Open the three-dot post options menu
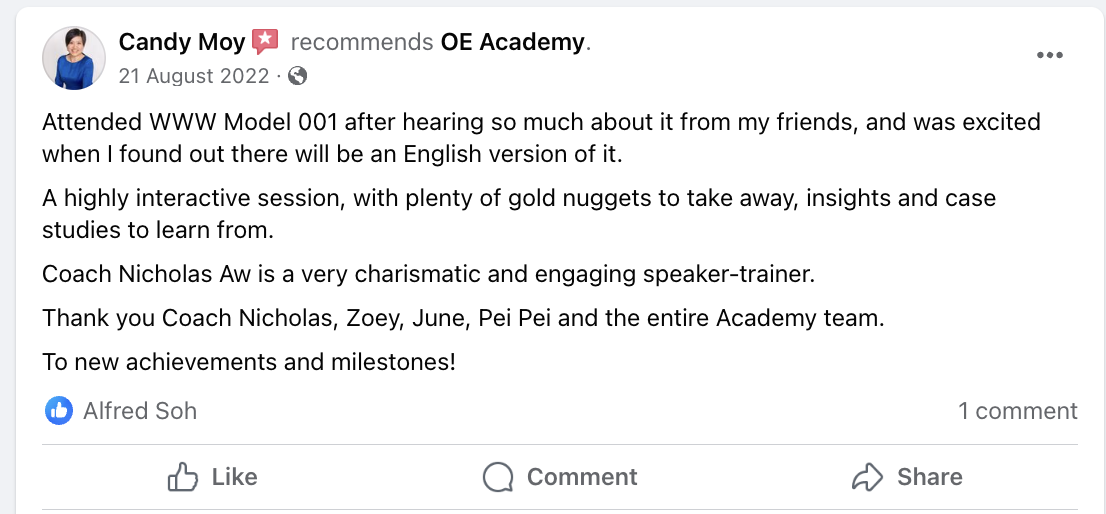 [x=1049, y=55]
